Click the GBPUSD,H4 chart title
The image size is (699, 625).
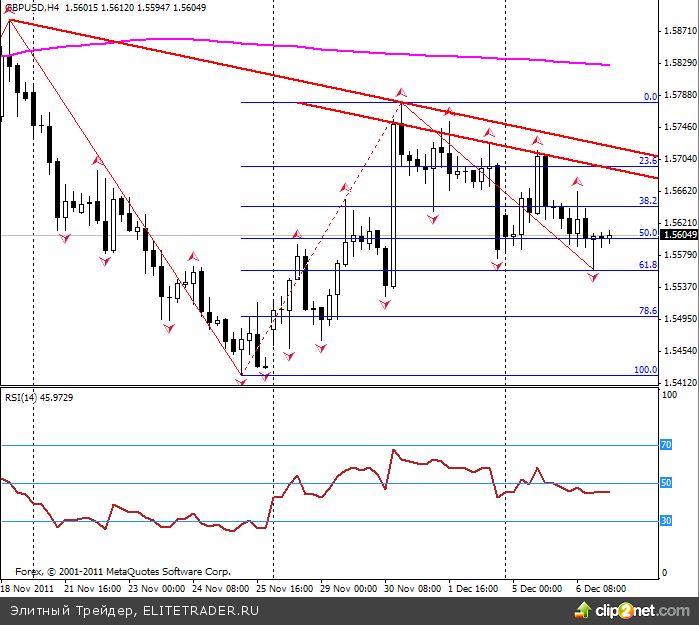(26, 7)
